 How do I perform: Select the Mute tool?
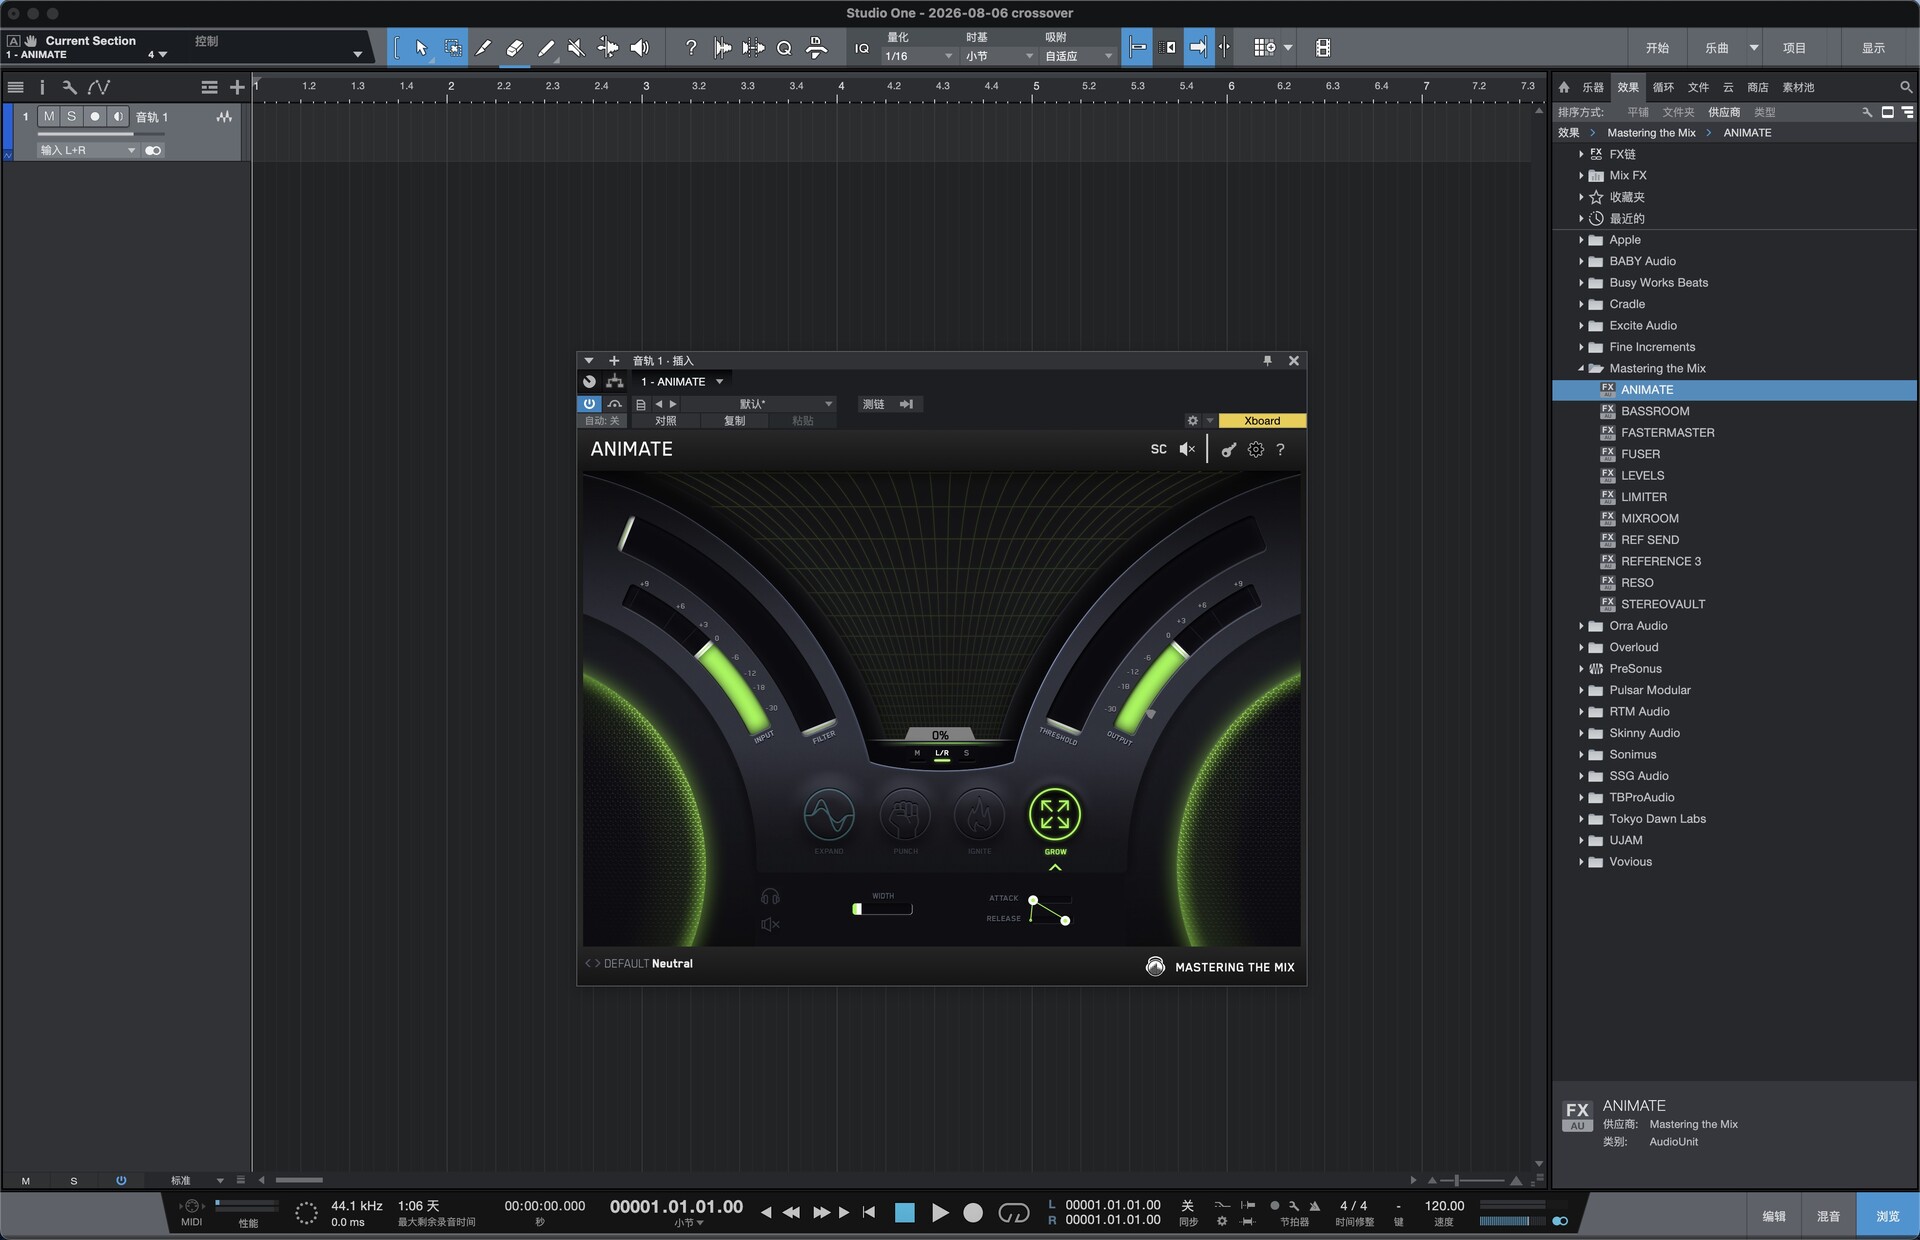tap(576, 47)
